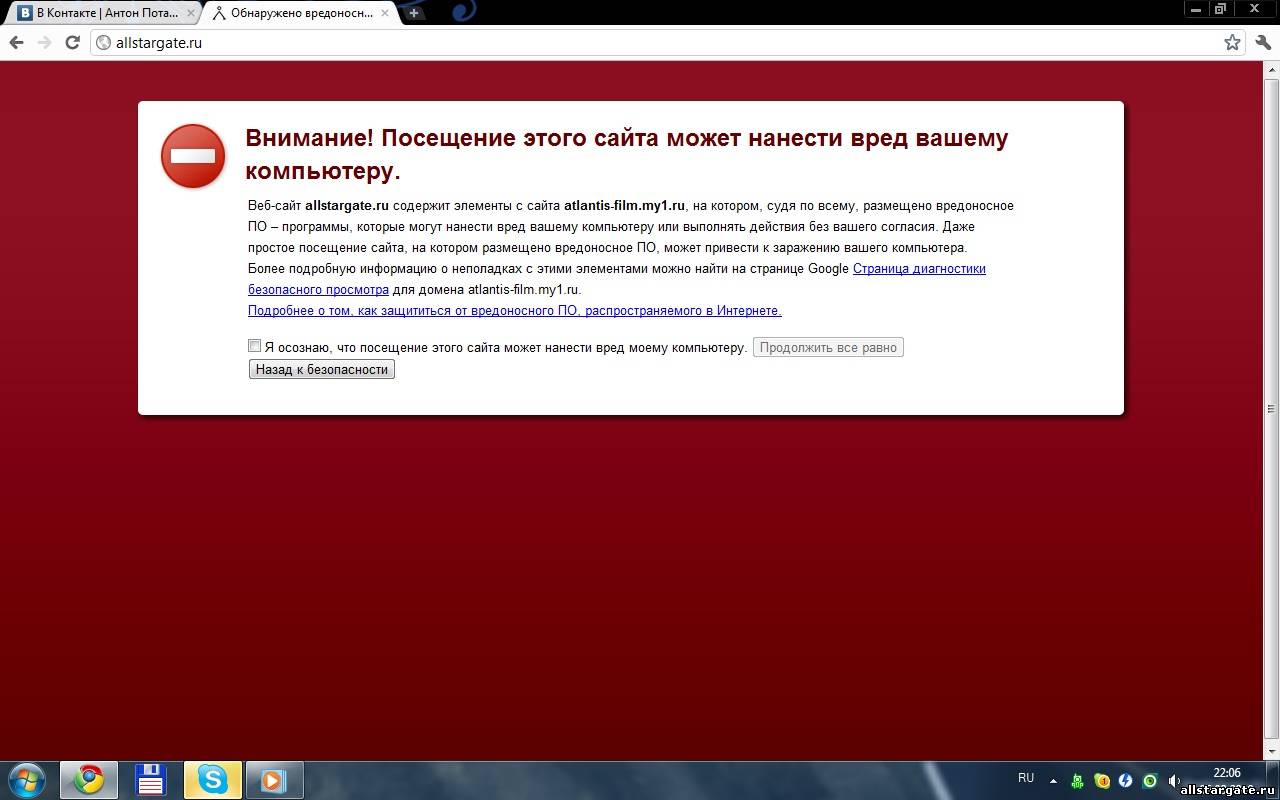This screenshot has height=800, width=1280.
Task: Close the 'В Контакте' tab
Action: pyautogui.click(x=190, y=13)
